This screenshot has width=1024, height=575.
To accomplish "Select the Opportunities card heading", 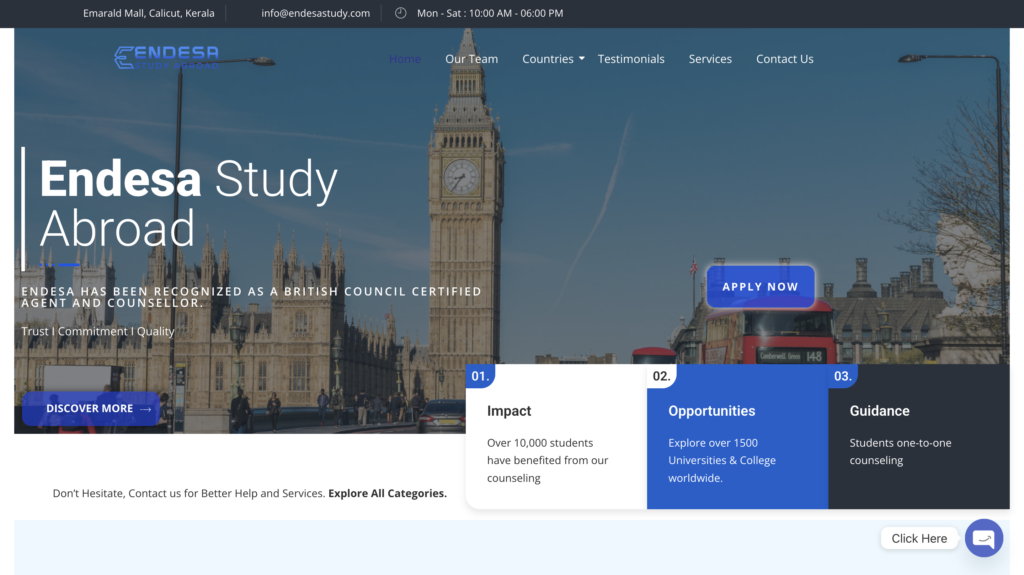I will 711,411.
